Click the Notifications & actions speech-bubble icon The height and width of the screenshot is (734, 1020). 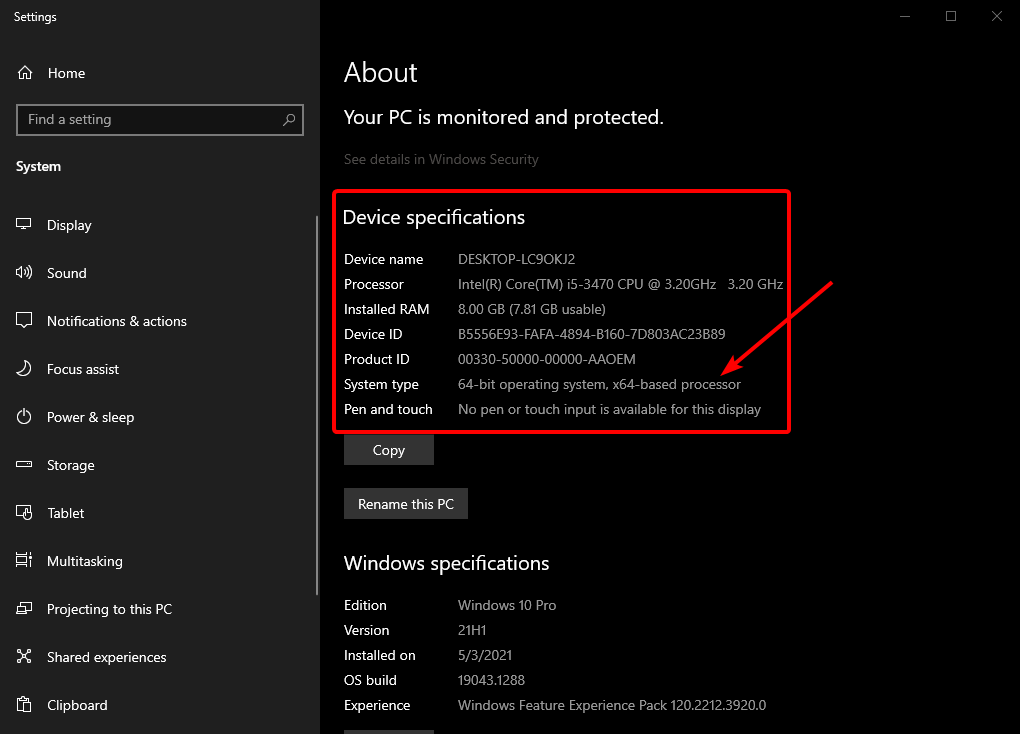pyautogui.click(x=24, y=320)
